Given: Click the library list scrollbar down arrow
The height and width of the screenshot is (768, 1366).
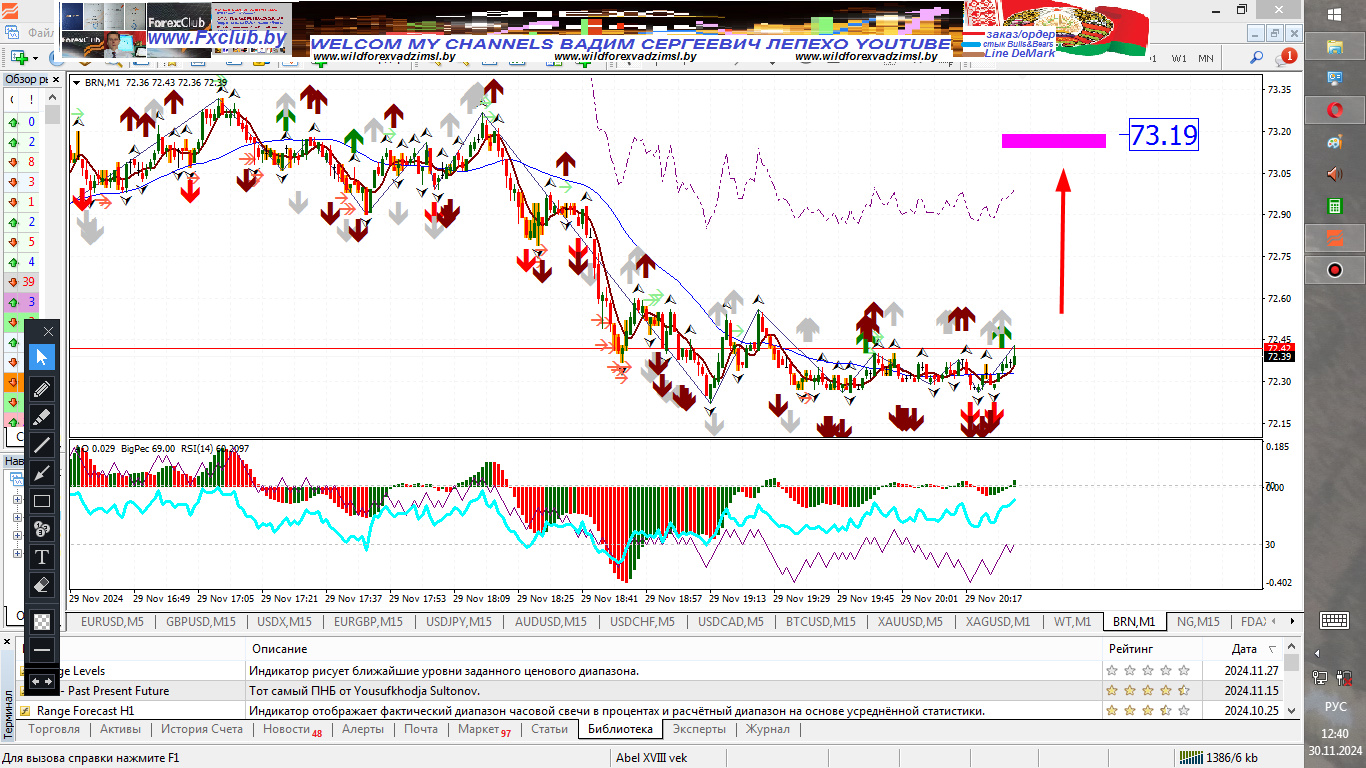Looking at the screenshot, I should click(x=1291, y=710).
